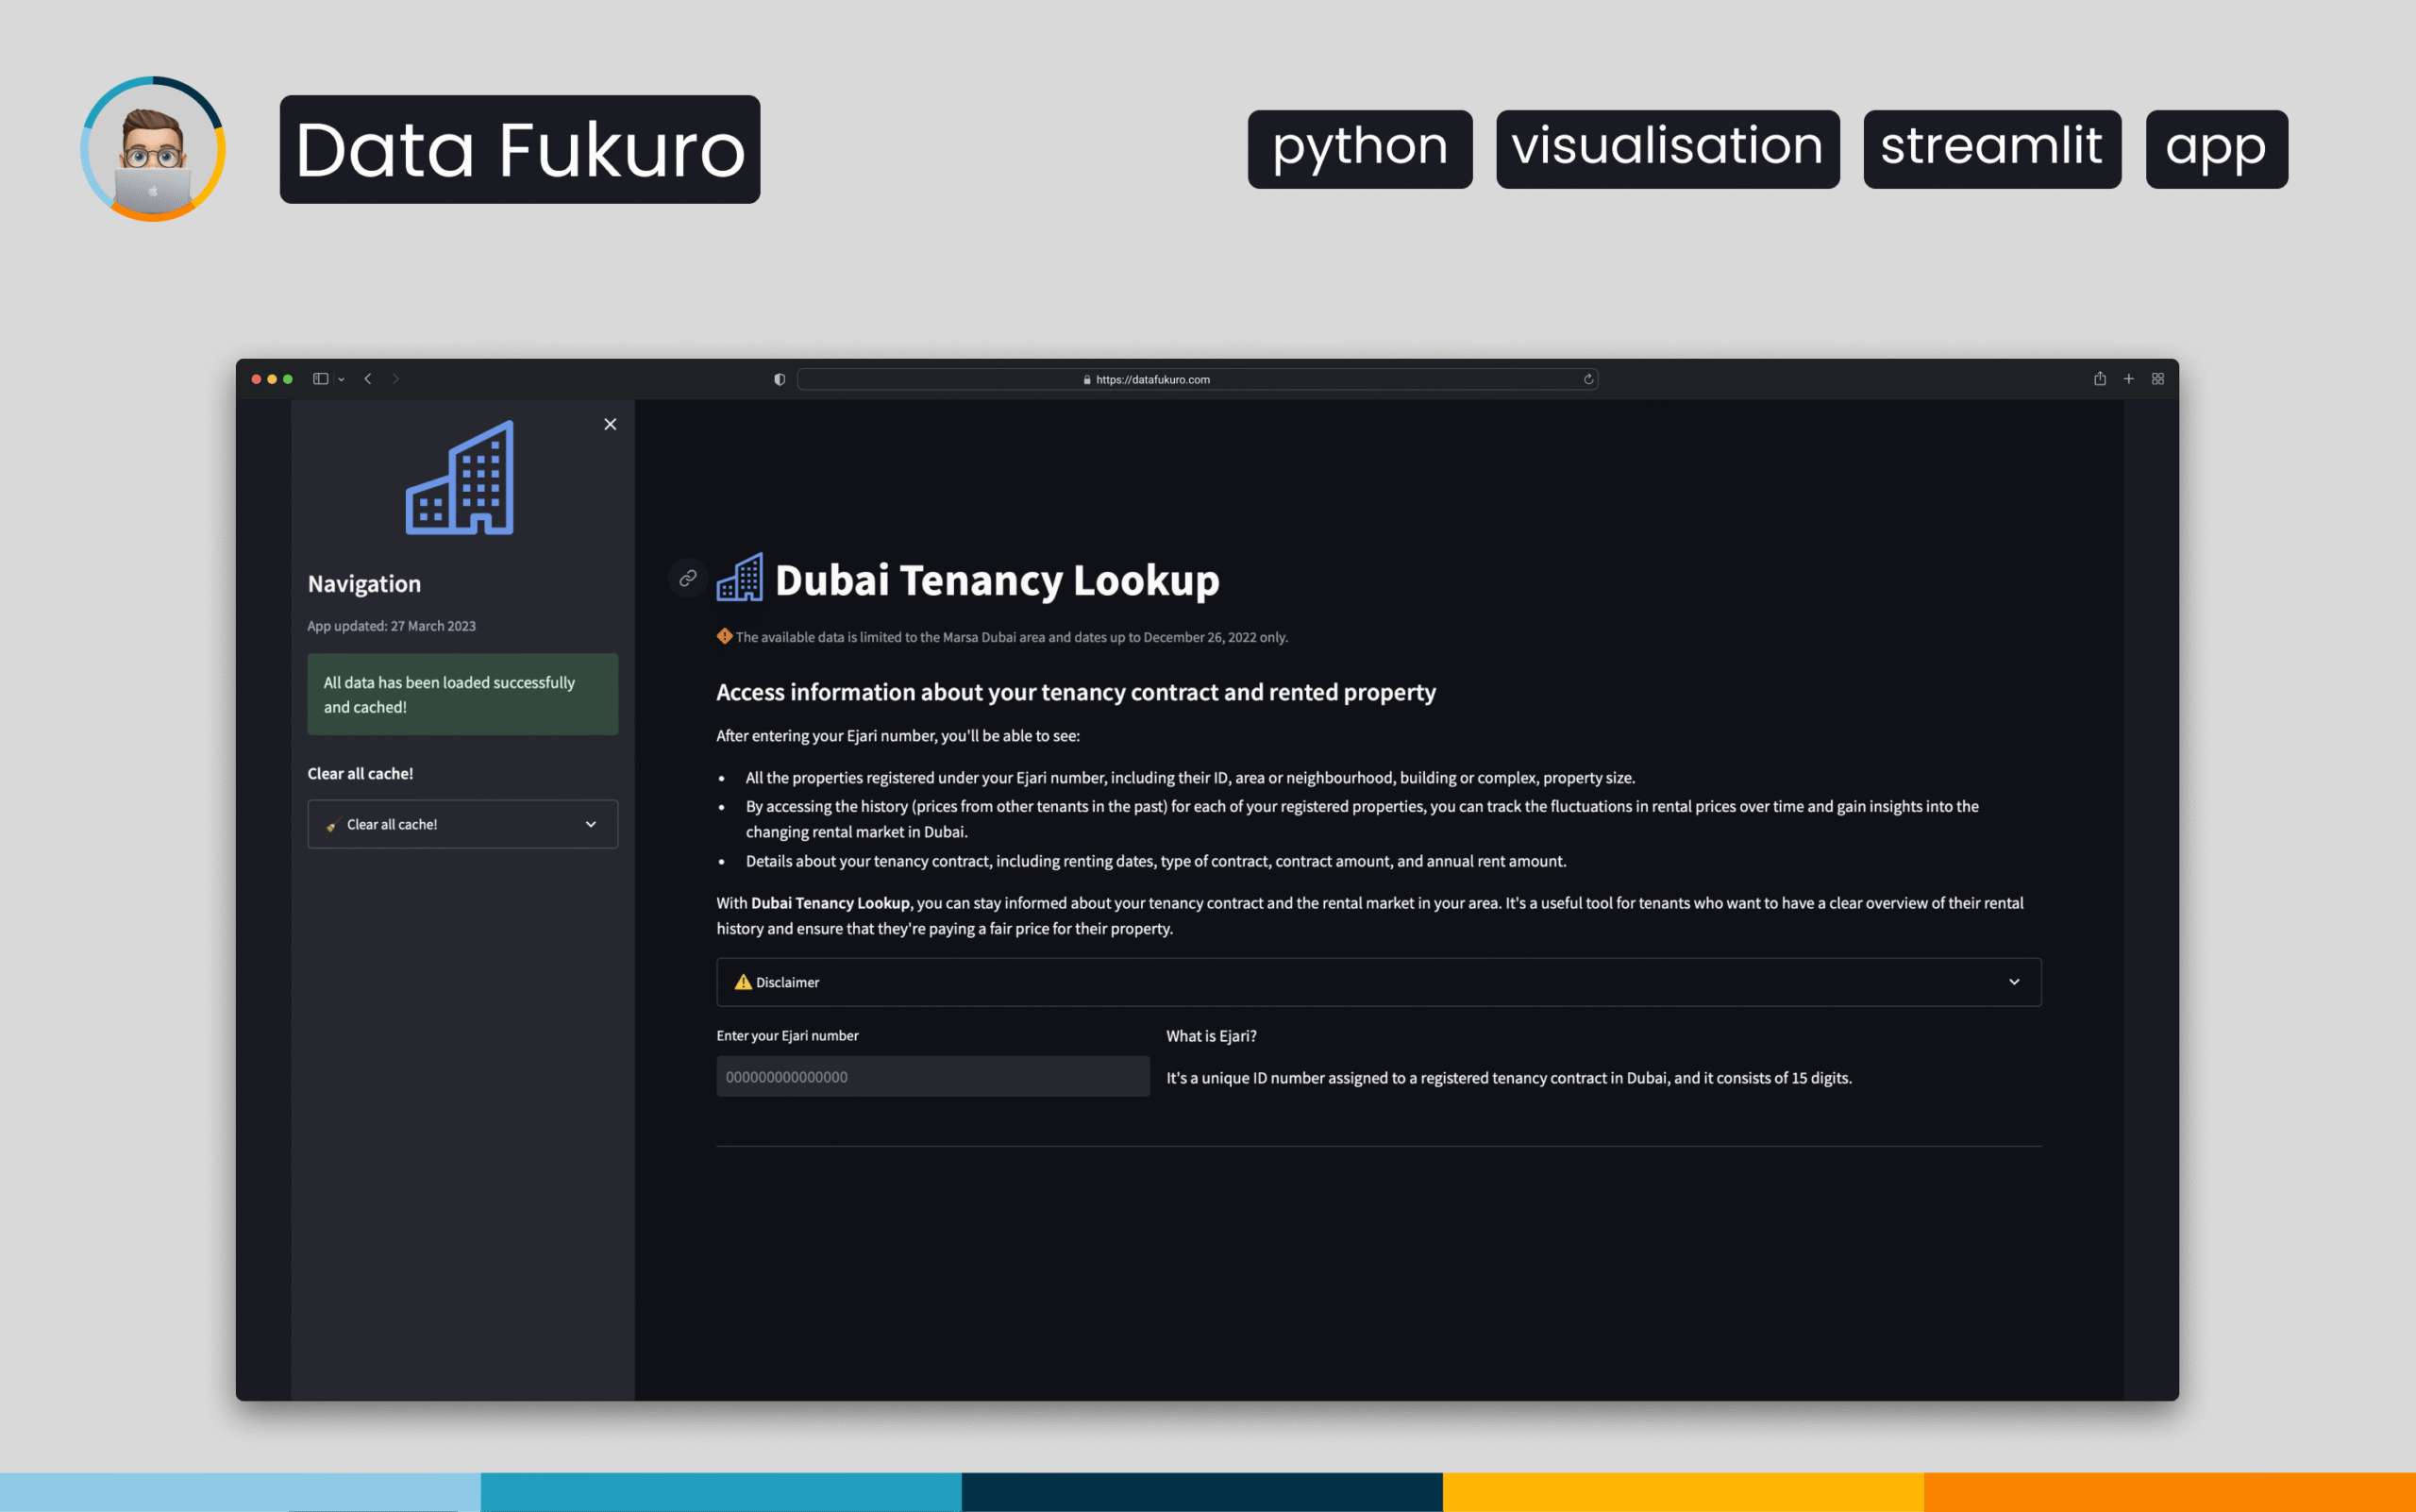Click the Ejari number input field
2416x1512 pixels.
[x=932, y=1076]
